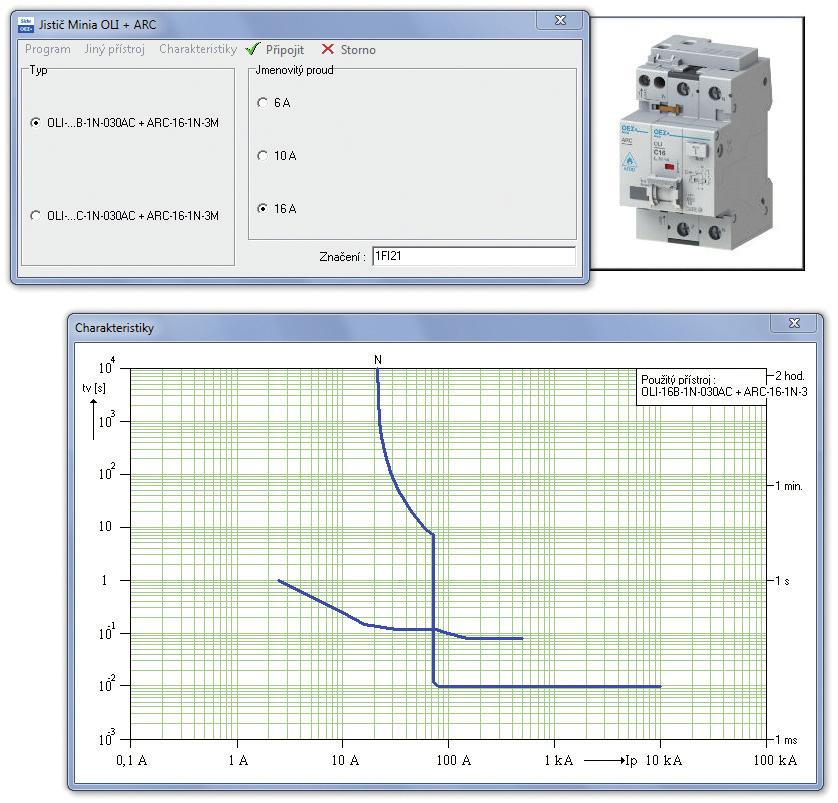Click the Storno button label
The width and height of the screenshot is (838, 803).
[358, 50]
